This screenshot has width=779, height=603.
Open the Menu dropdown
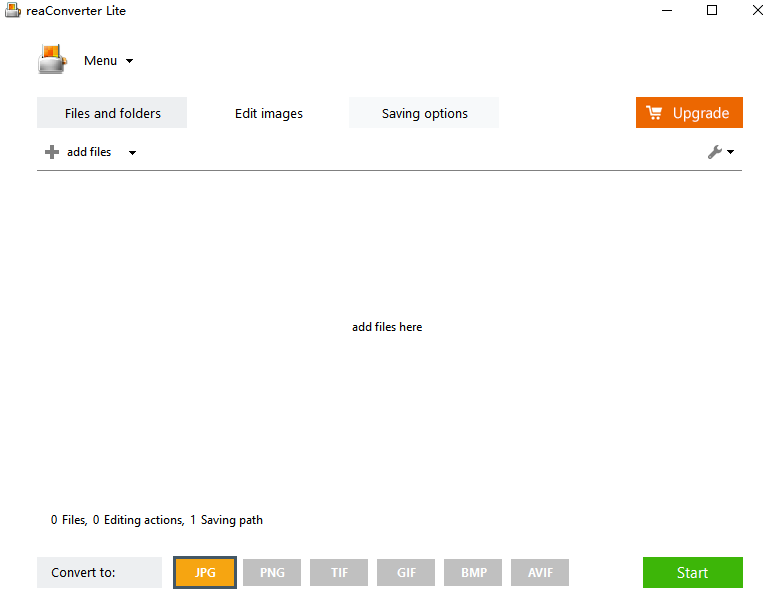click(x=108, y=61)
